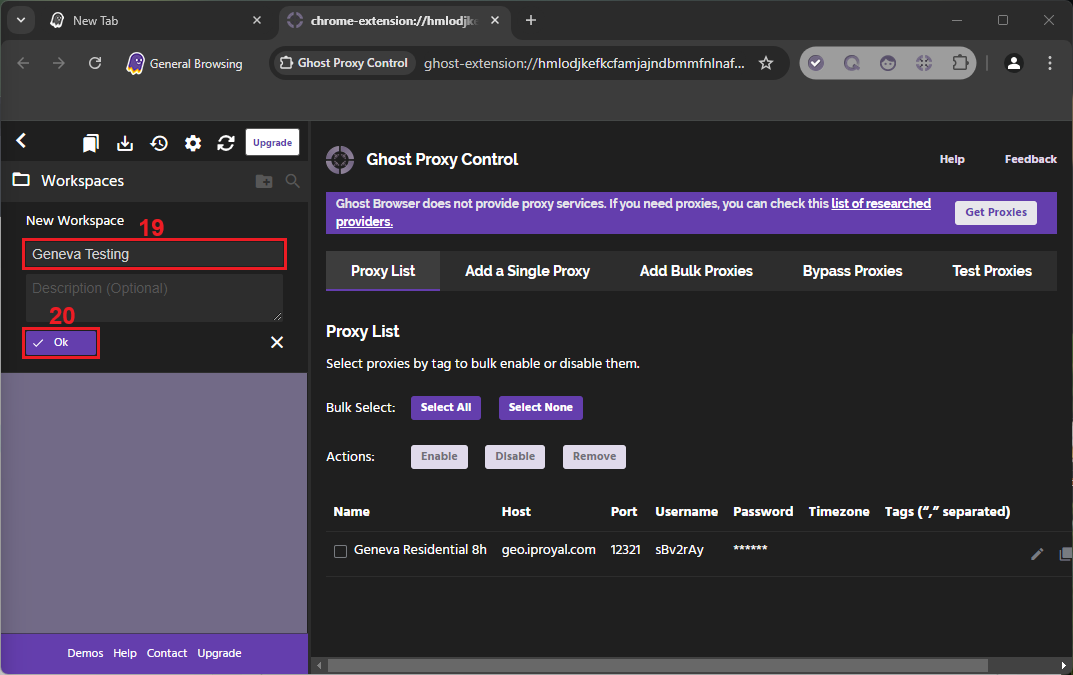The width and height of the screenshot is (1073, 675).
Task: Open the Upgrade link in sidebar footer
Action: click(x=219, y=653)
